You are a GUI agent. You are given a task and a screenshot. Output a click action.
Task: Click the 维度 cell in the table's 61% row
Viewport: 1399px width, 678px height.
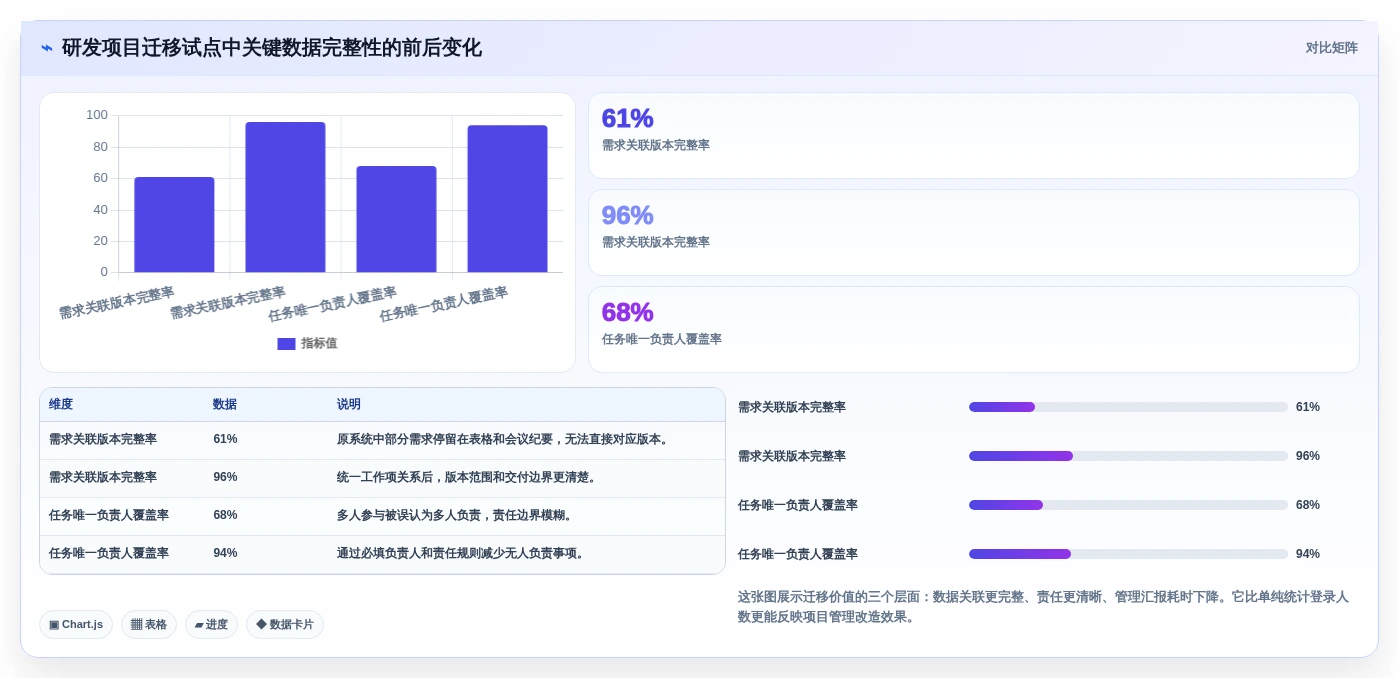click(103, 439)
